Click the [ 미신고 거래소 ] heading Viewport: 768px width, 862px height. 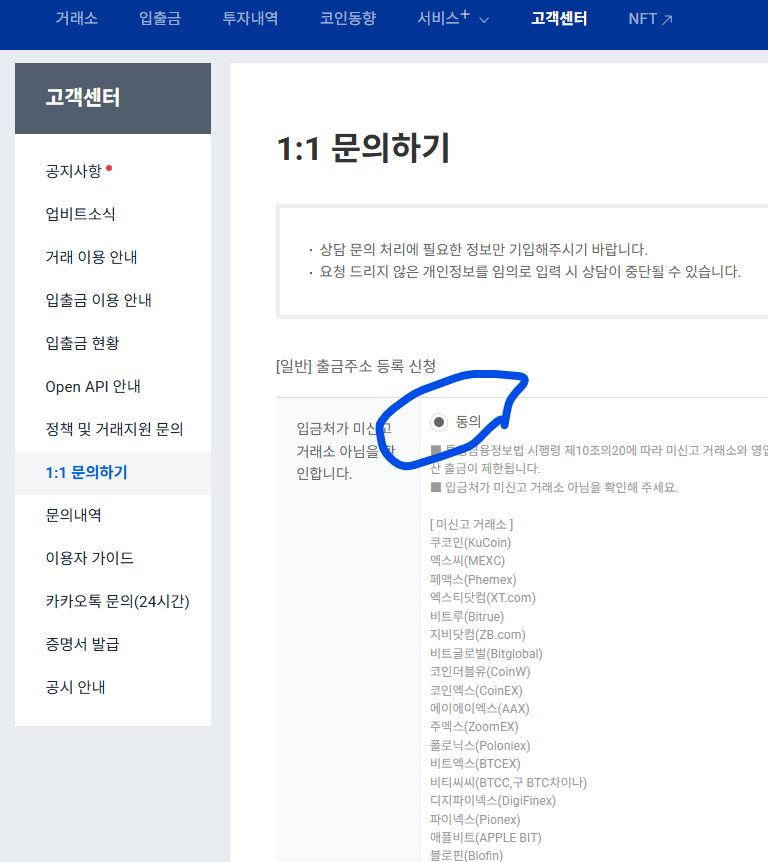pos(471,524)
